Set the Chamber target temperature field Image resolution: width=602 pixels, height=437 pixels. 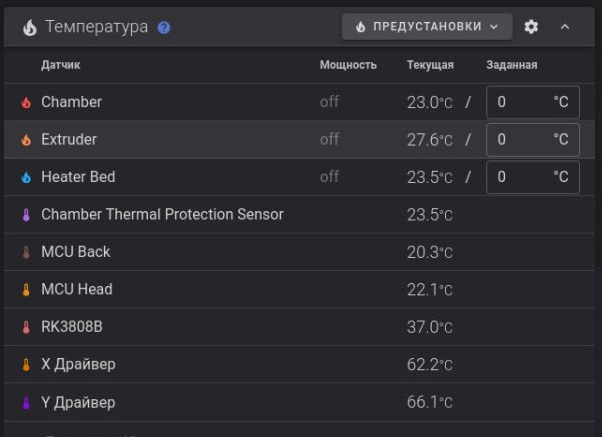[x=520, y=102]
